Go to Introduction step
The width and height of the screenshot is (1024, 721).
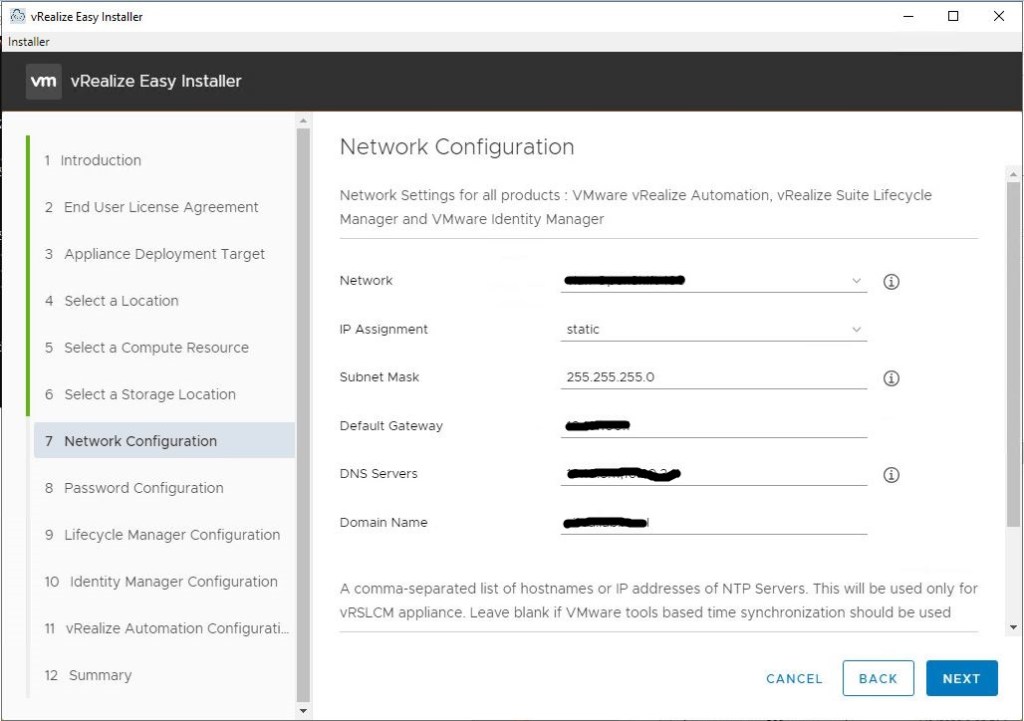click(100, 160)
